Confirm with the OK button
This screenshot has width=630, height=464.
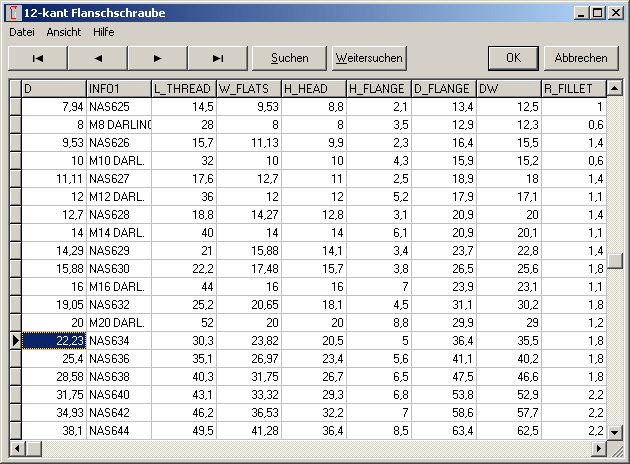pos(513,58)
